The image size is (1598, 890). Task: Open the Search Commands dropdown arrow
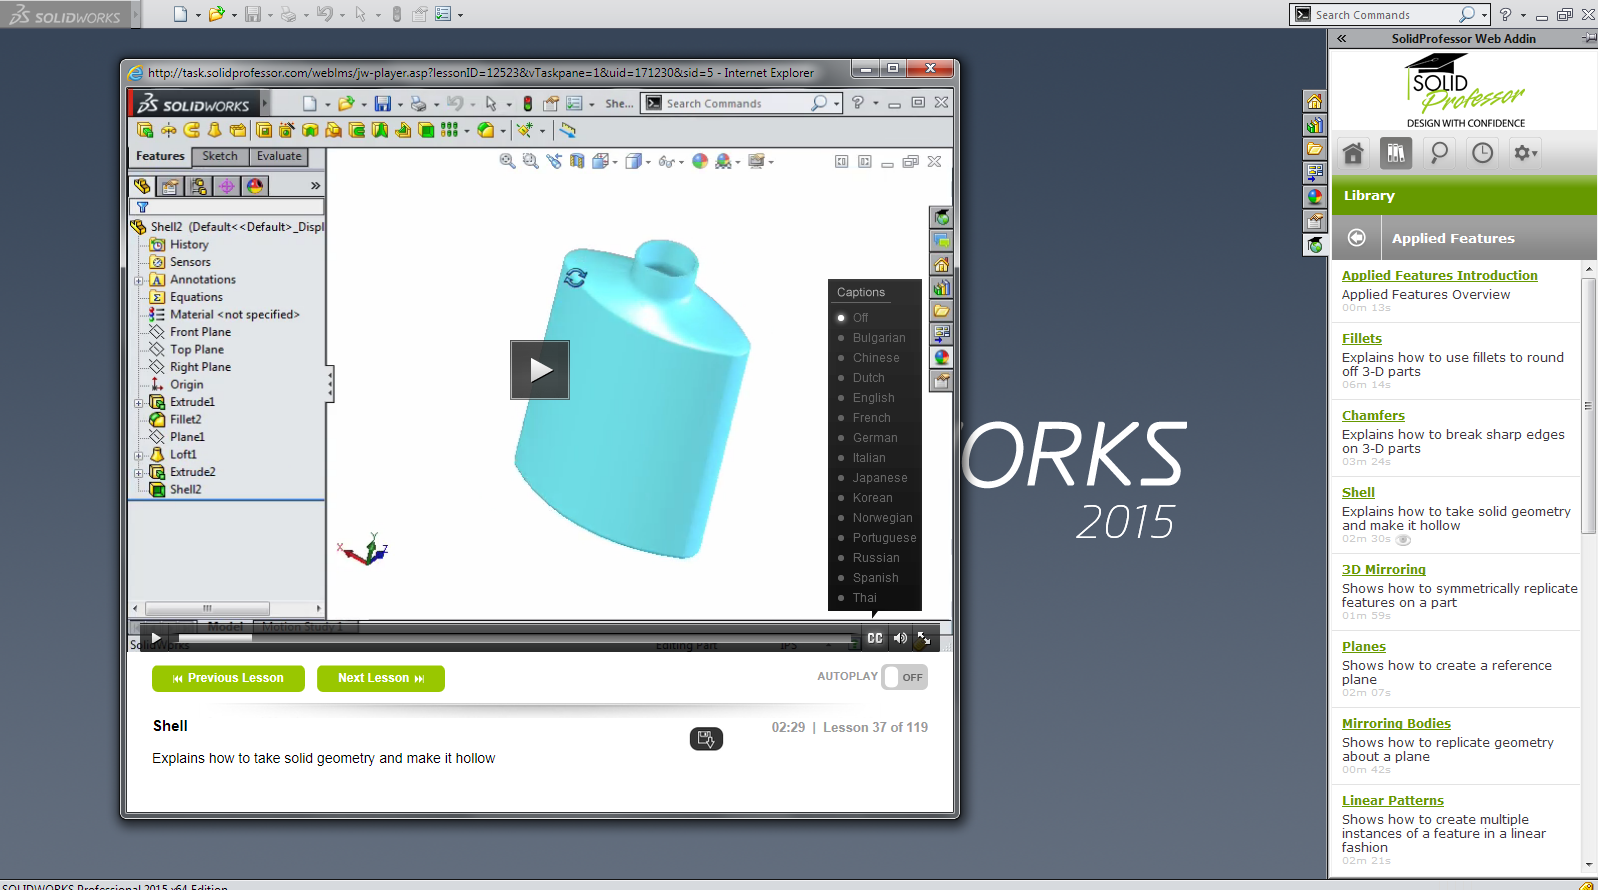1484,15
